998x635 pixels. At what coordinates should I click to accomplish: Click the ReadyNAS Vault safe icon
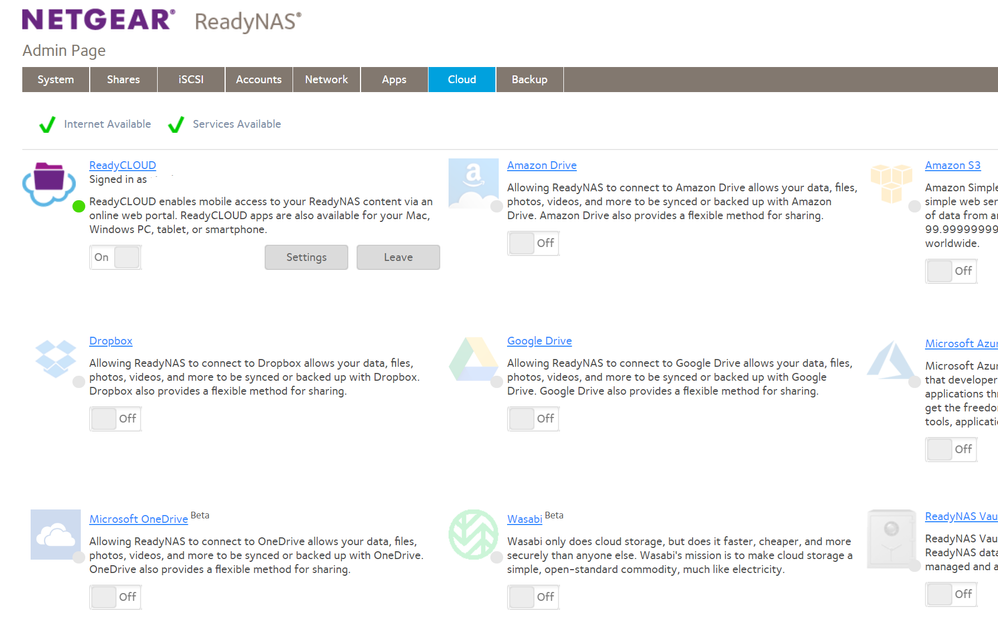click(891, 538)
